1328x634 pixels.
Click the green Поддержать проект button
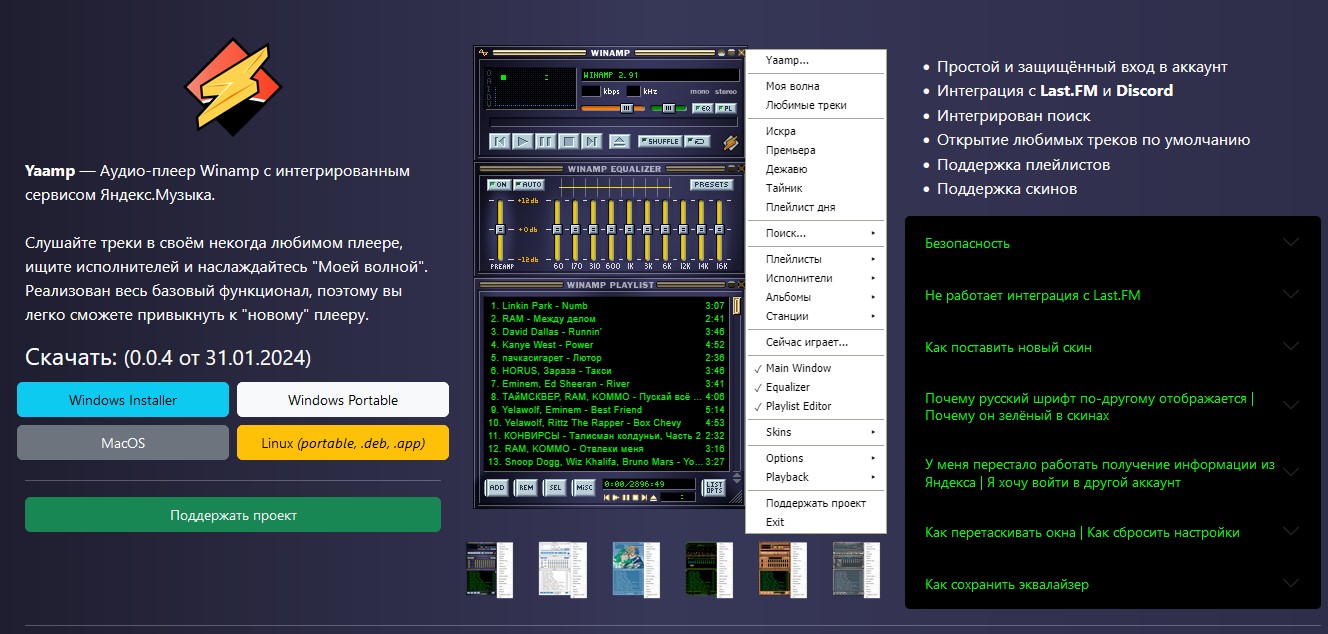[233, 515]
